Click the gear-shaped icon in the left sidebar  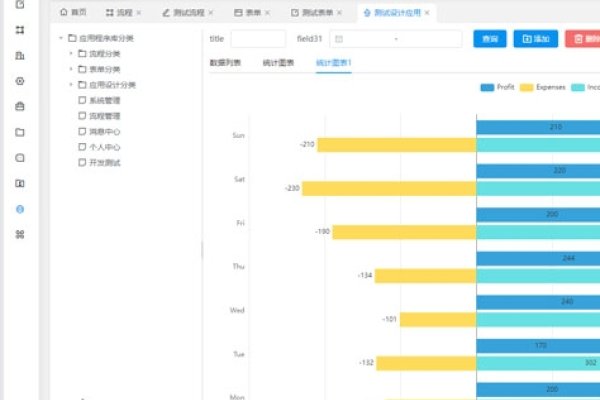(x=20, y=81)
